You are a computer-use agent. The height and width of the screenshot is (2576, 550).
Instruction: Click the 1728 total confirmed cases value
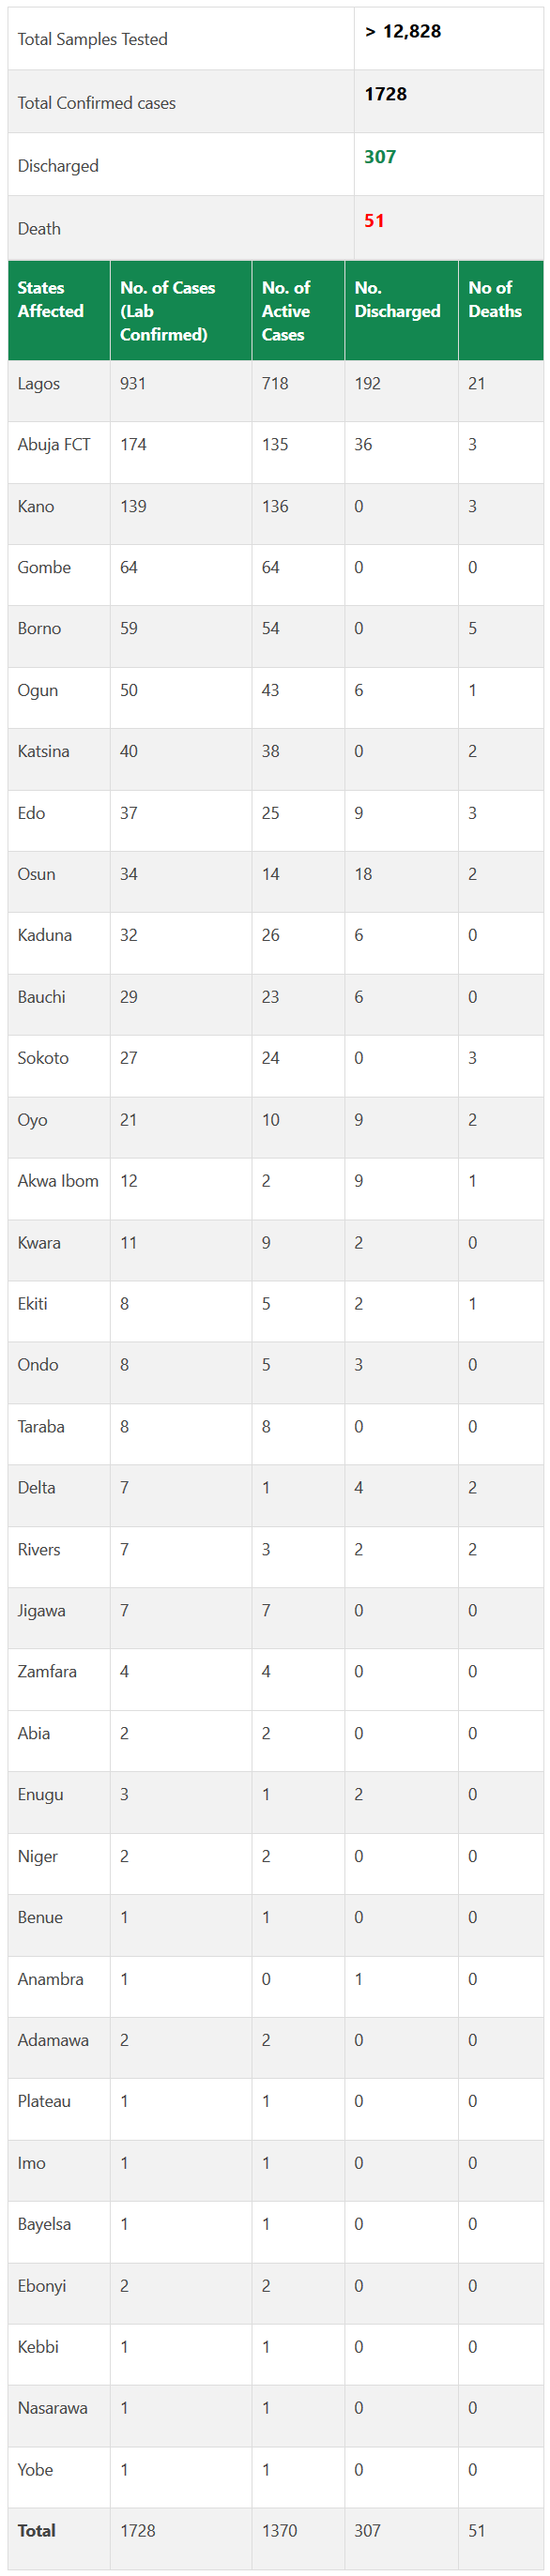click(x=385, y=94)
